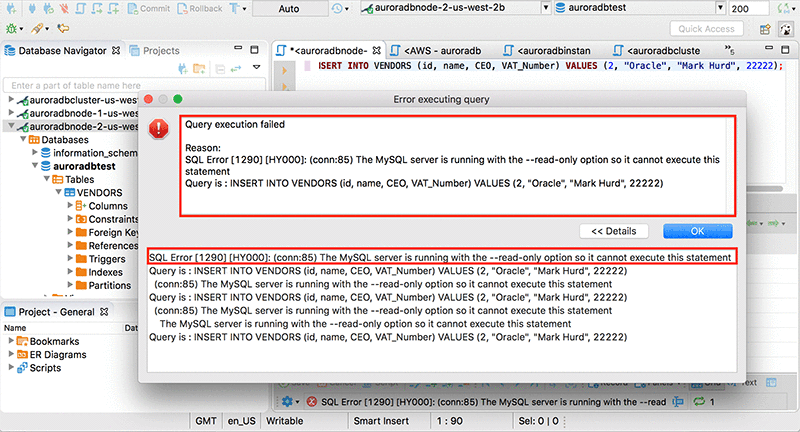Click the Rollback button
800x432 pixels.
pyautogui.click(x=199, y=8)
